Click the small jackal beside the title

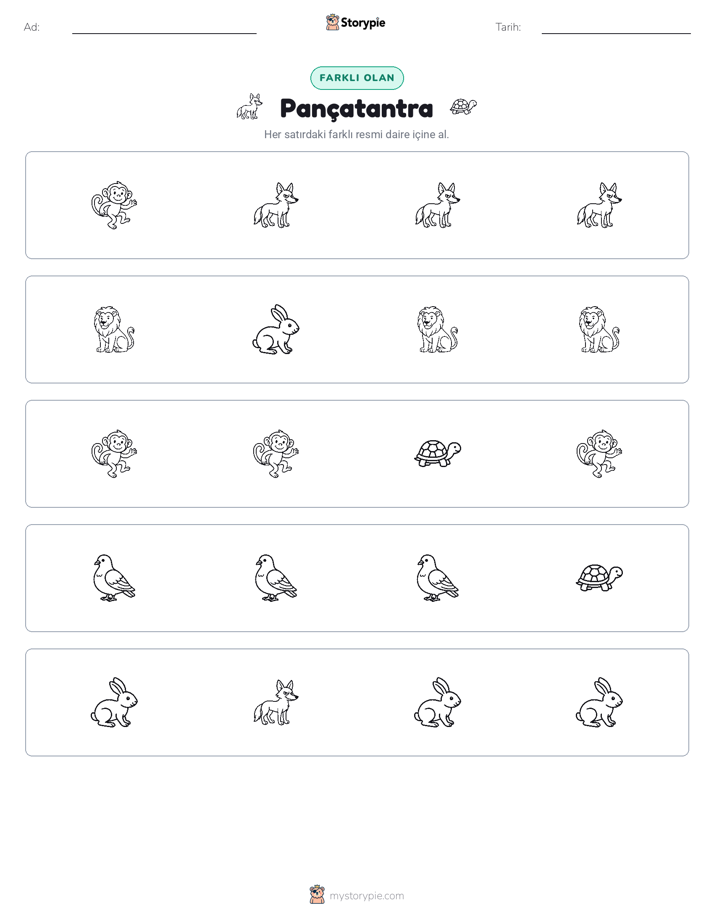249,107
